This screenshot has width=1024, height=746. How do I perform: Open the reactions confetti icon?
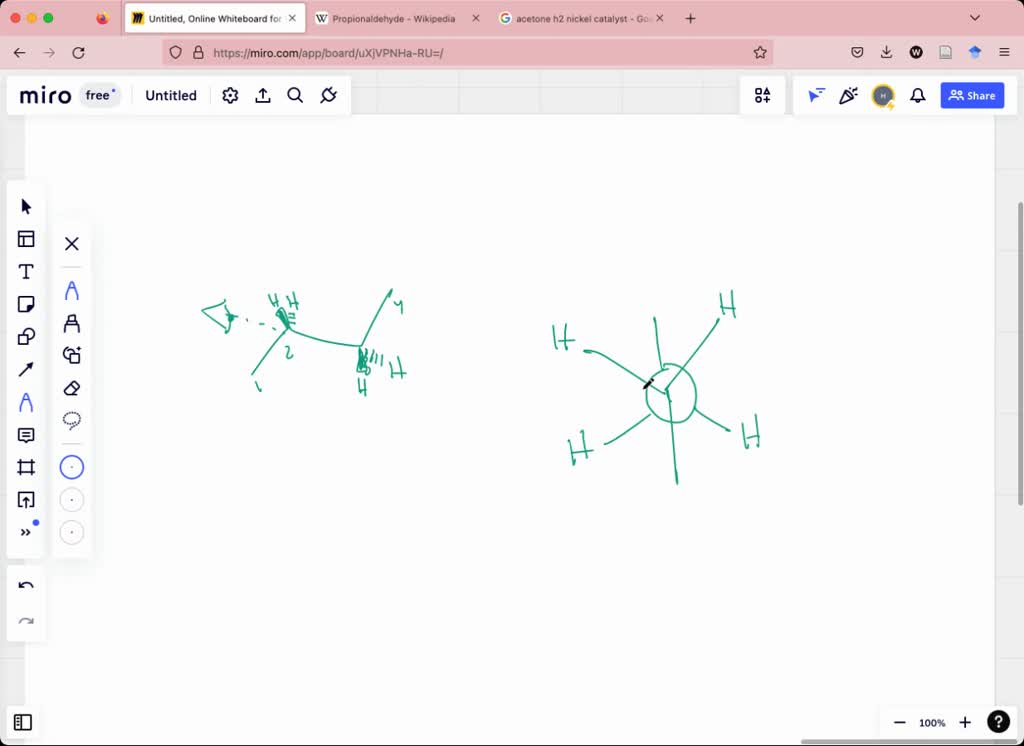pyautogui.click(x=849, y=95)
